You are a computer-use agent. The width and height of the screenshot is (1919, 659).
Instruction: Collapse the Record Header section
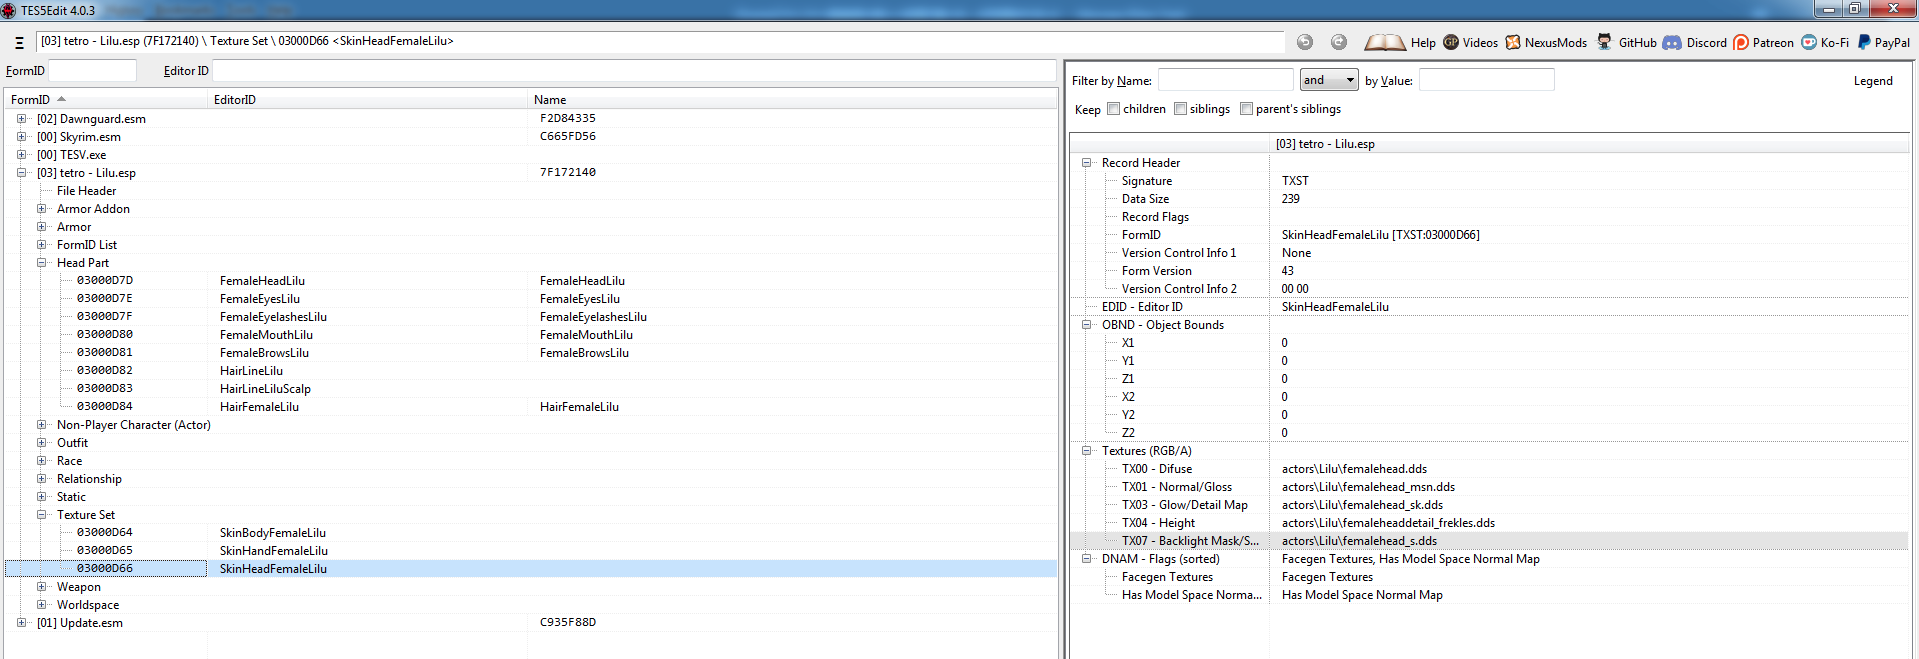pyautogui.click(x=1086, y=163)
